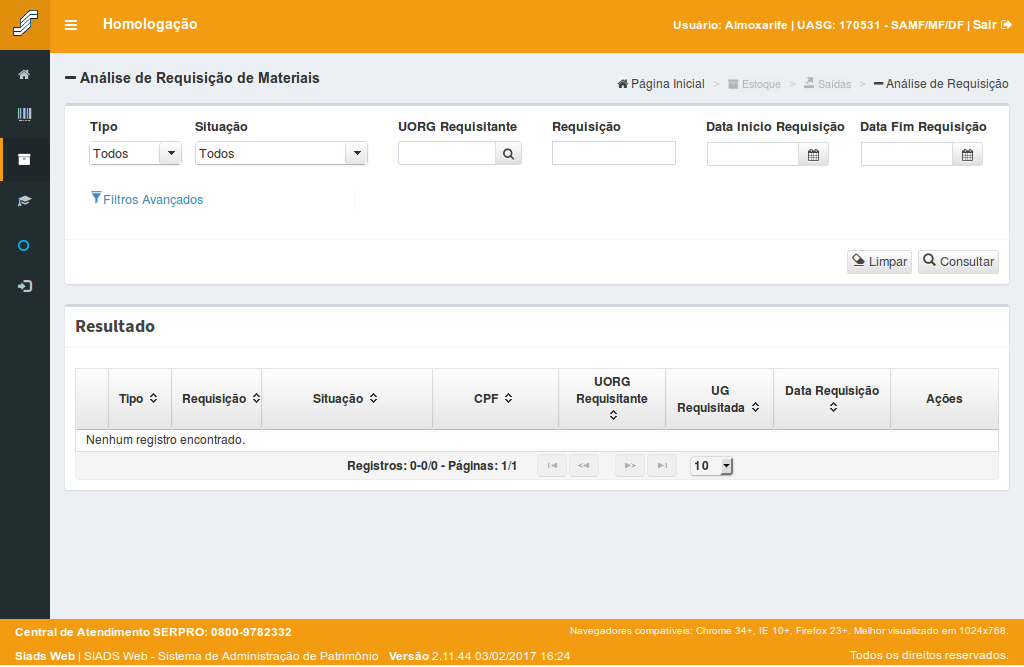Open the Situação dropdown
The height and width of the screenshot is (667, 1024).
(281, 154)
